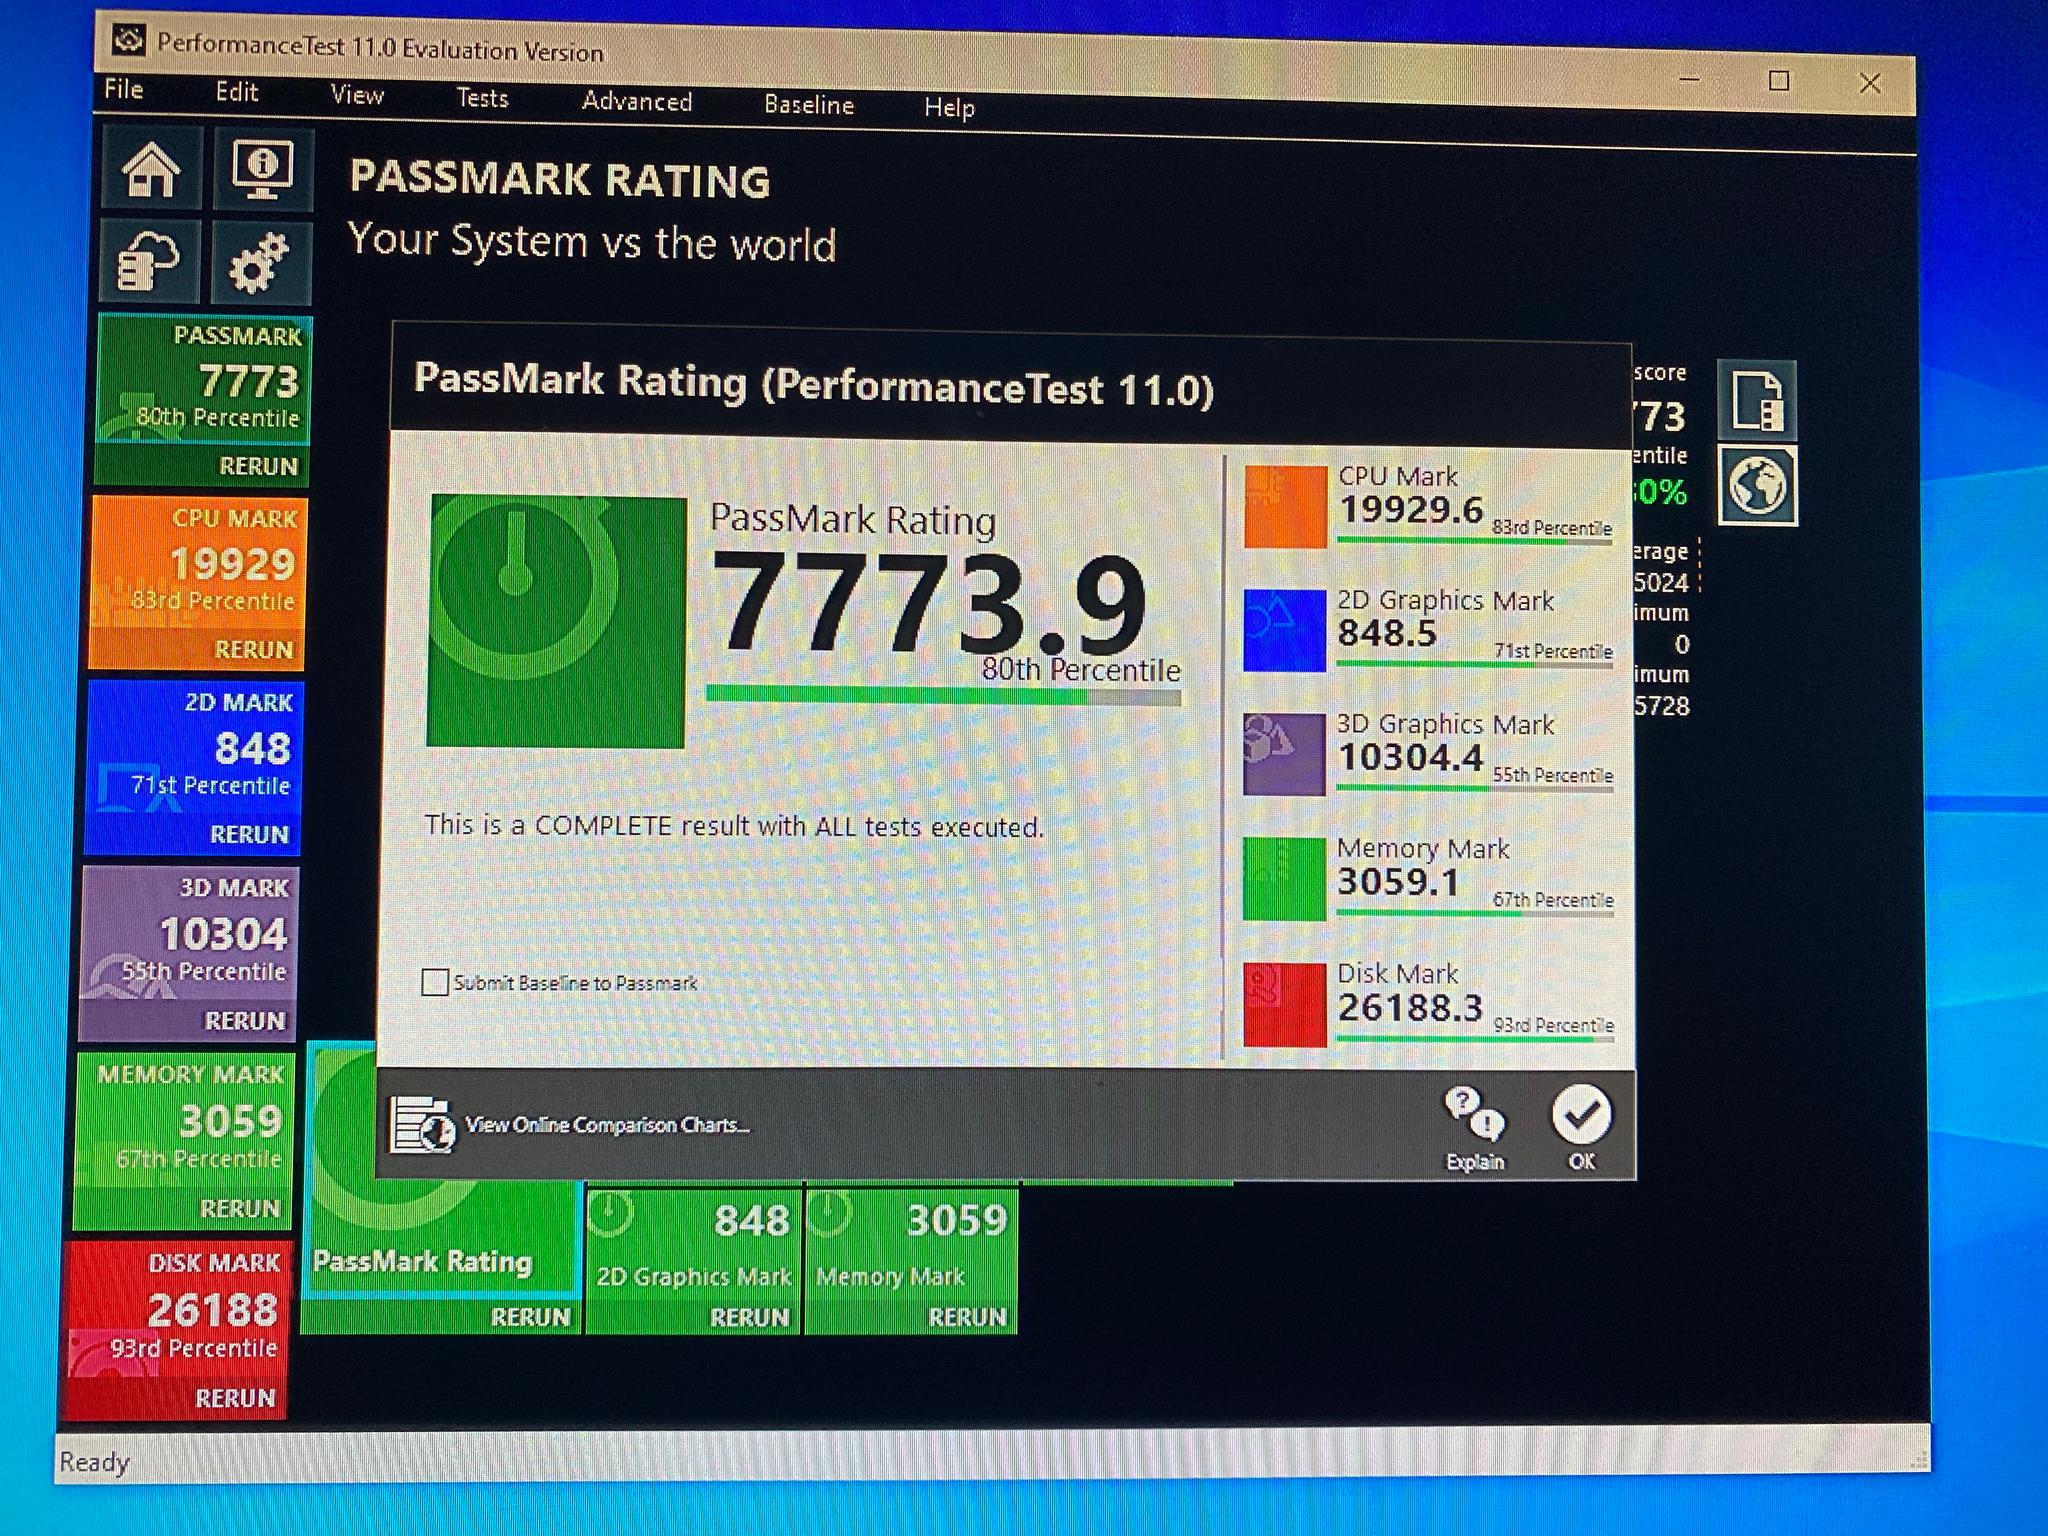2048x1536 pixels.
Task: Click the View Online Comparison Charts icon
Action: click(423, 1125)
